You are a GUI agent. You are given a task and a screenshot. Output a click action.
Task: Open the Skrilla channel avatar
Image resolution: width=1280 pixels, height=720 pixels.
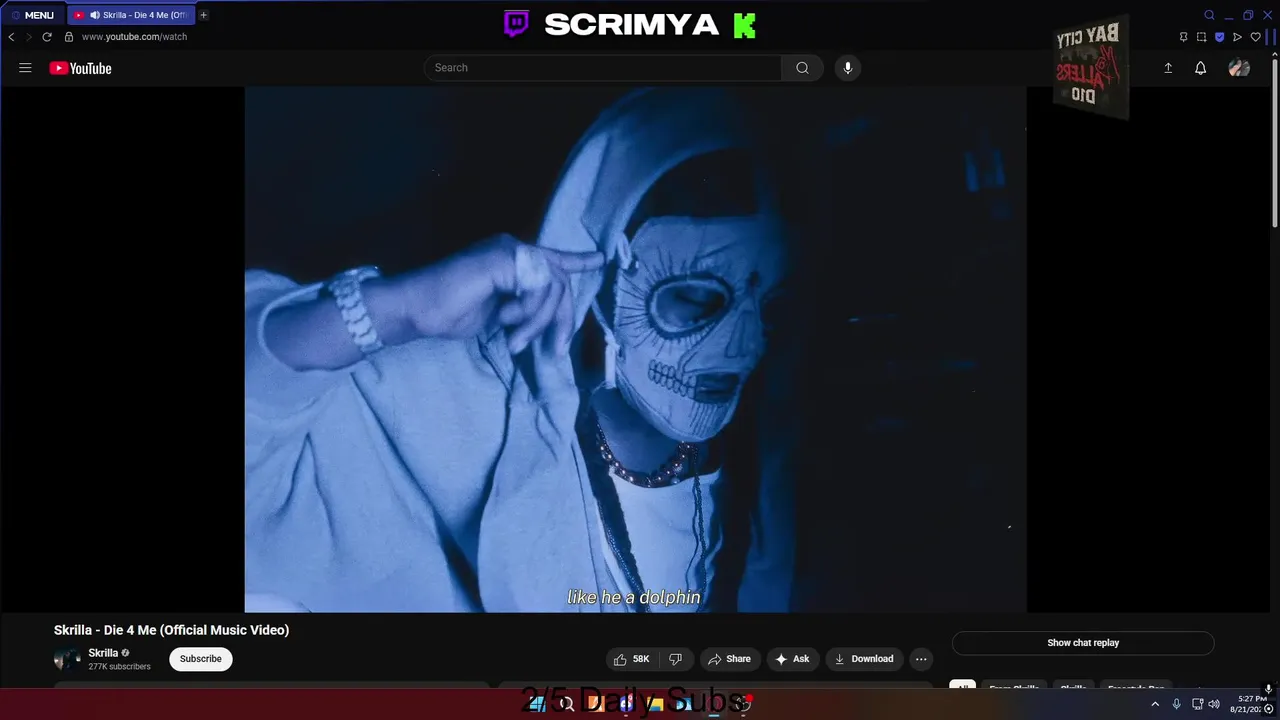pos(67,659)
